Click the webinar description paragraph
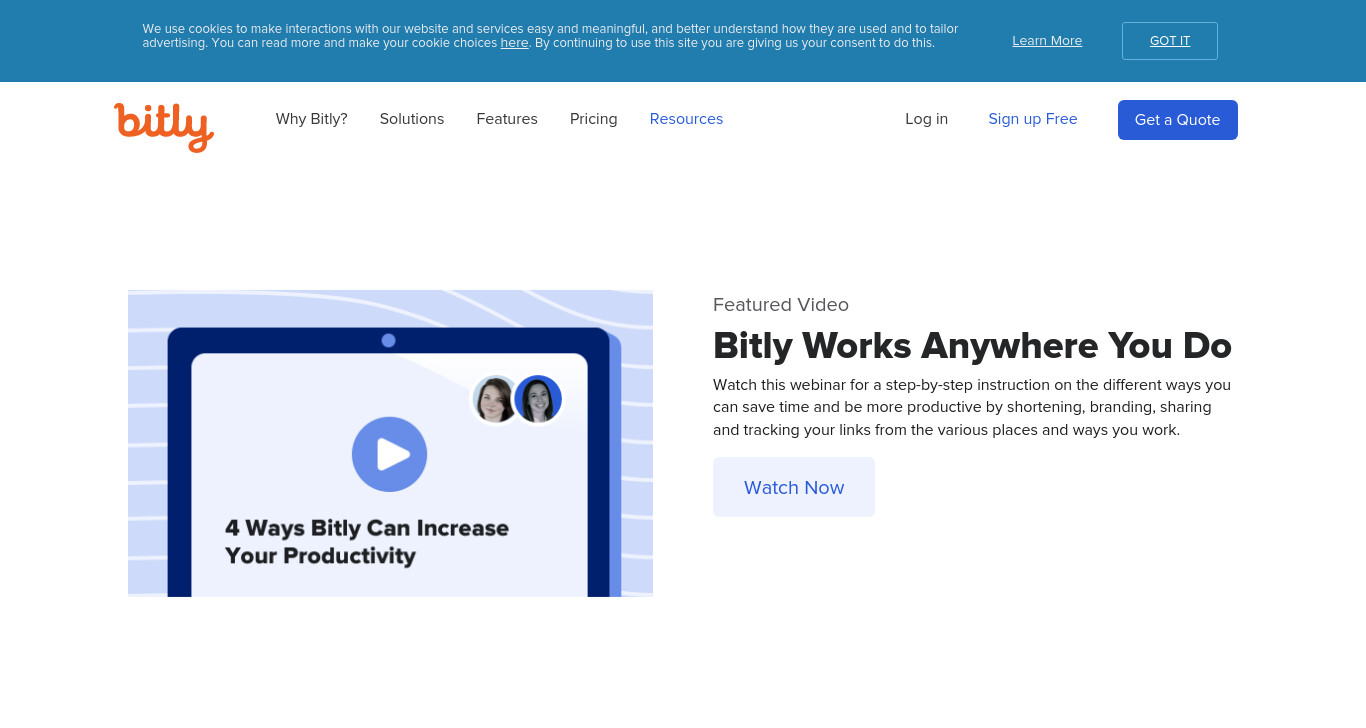The image size is (1366, 728). pos(972,407)
